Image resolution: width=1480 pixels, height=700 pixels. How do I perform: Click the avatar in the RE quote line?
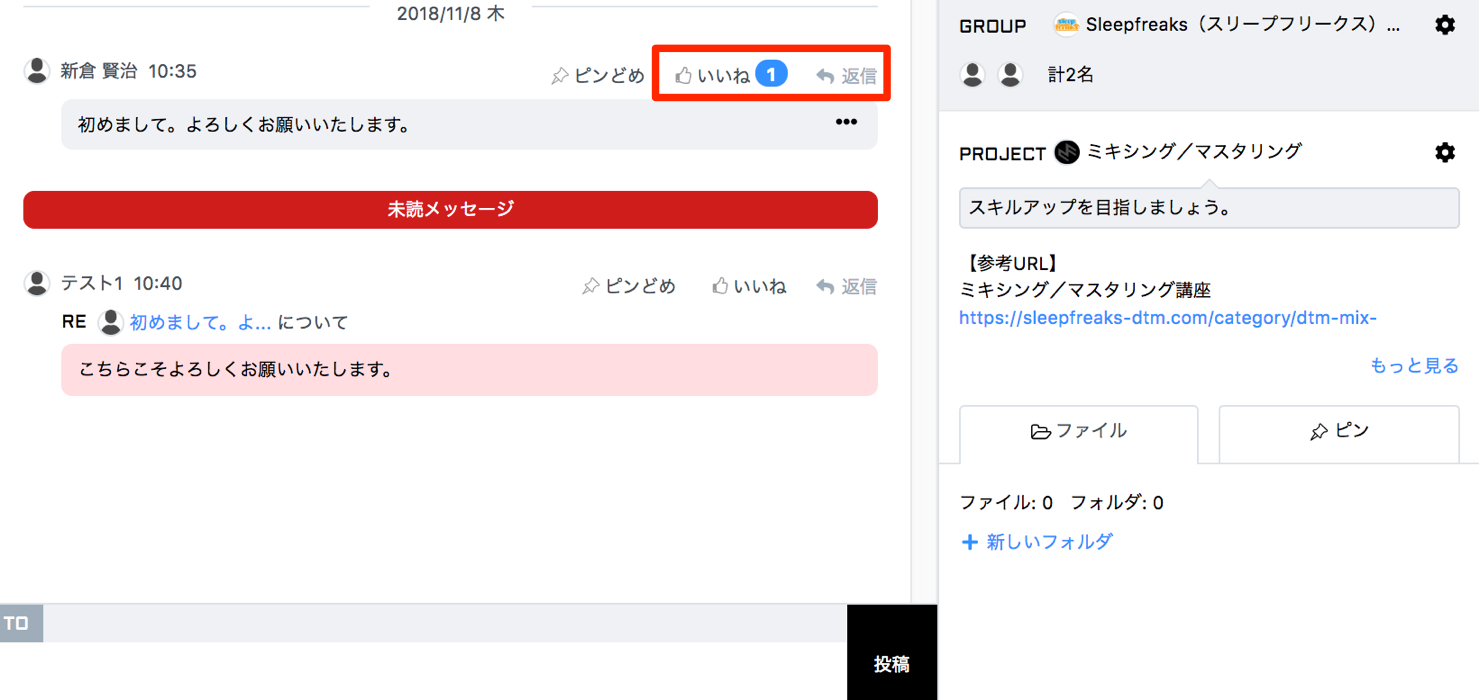click(111, 322)
